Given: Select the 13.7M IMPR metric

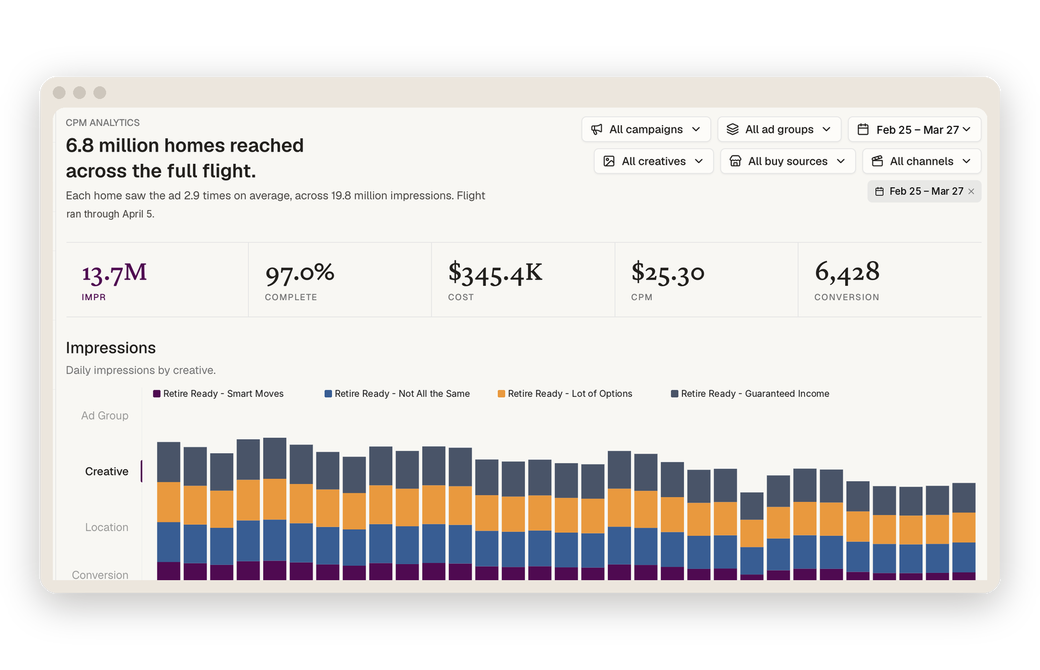Looking at the screenshot, I should click(157, 280).
